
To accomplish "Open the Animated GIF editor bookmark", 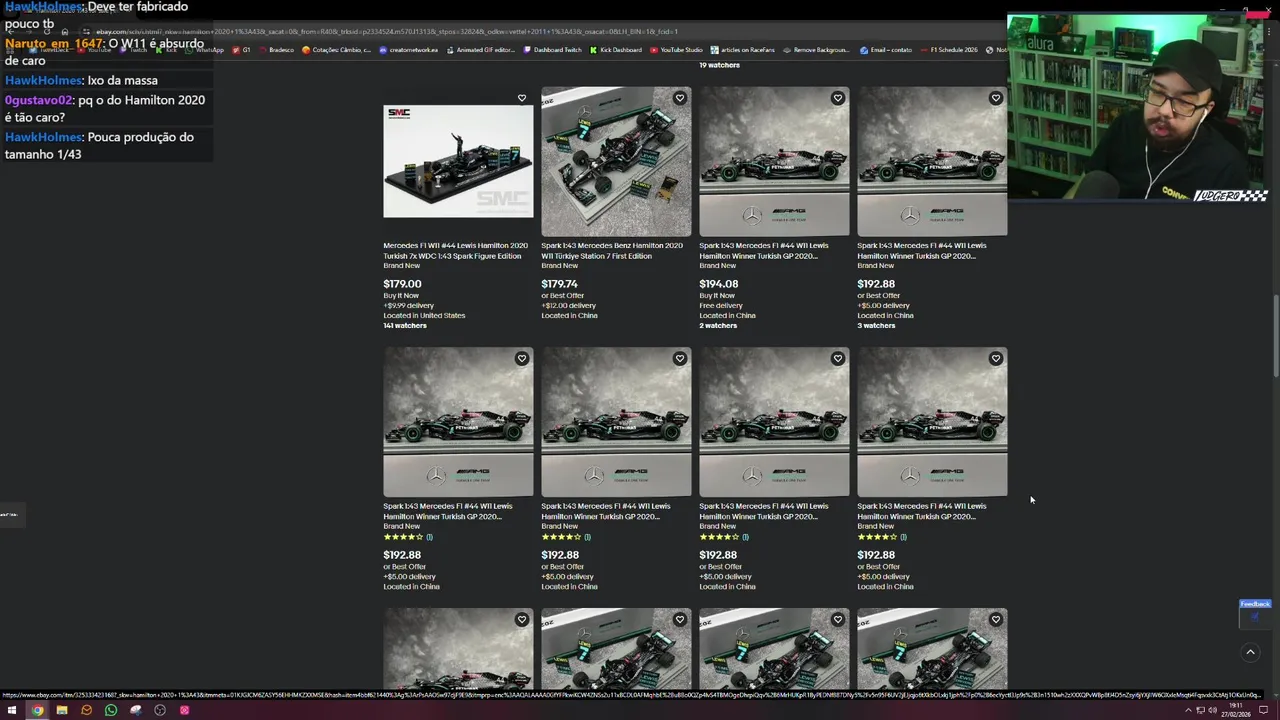I will click(481, 50).
